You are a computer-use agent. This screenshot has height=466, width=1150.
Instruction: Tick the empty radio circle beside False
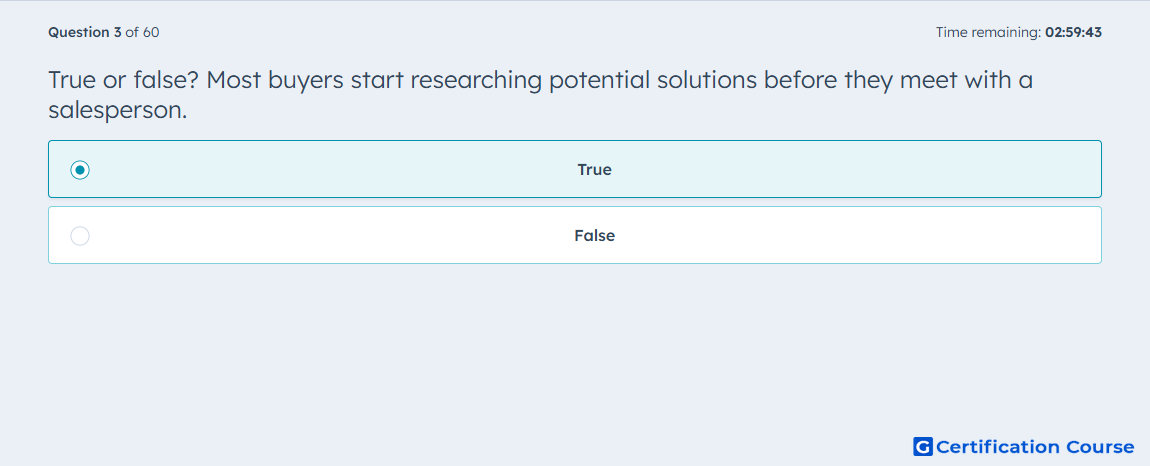[x=80, y=236]
